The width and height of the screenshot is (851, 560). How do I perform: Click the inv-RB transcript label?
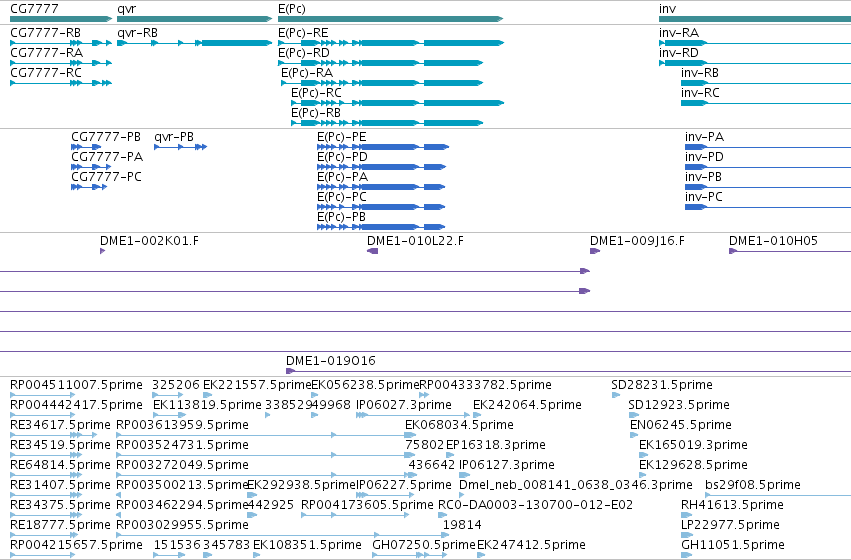click(x=700, y=73)
